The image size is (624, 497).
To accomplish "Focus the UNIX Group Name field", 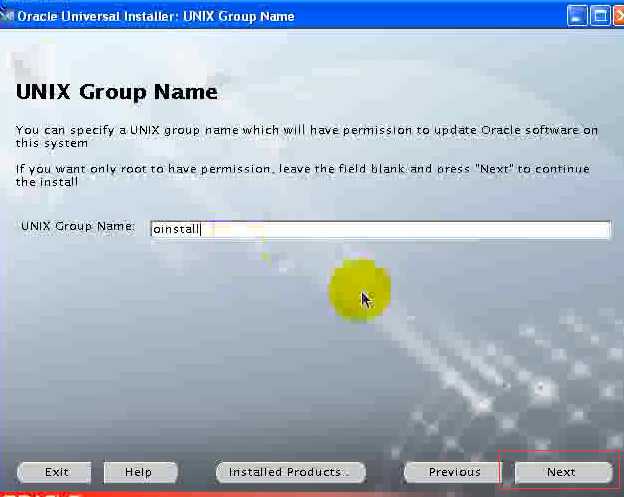I will pyautogui.click(x=380, y=230).
